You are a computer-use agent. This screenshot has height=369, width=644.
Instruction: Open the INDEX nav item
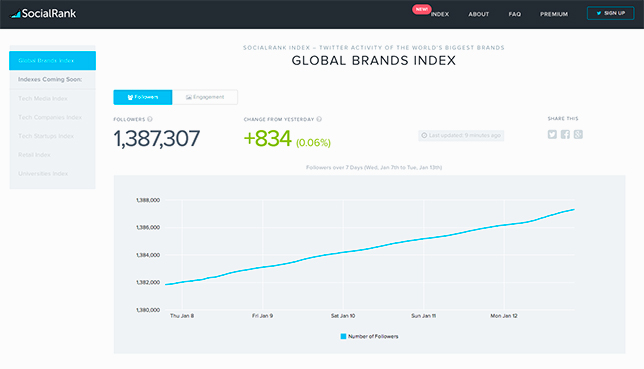[x=440, y=14]
